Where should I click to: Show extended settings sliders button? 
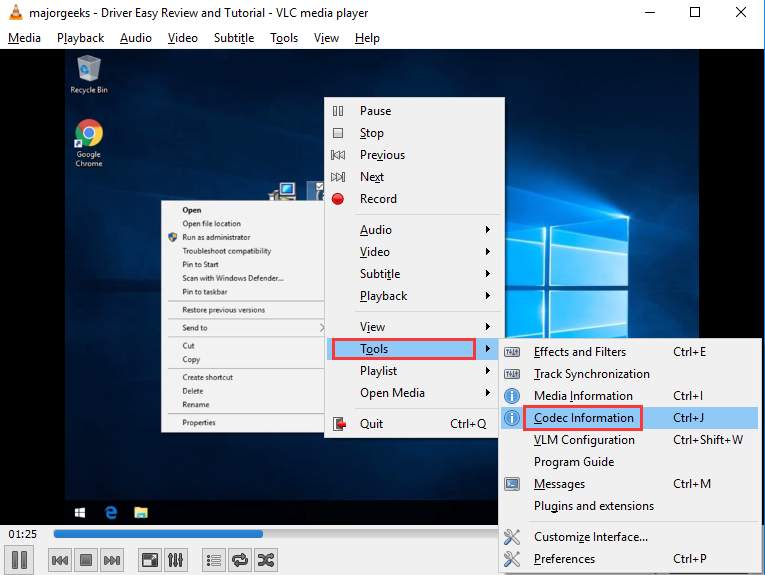176,560
